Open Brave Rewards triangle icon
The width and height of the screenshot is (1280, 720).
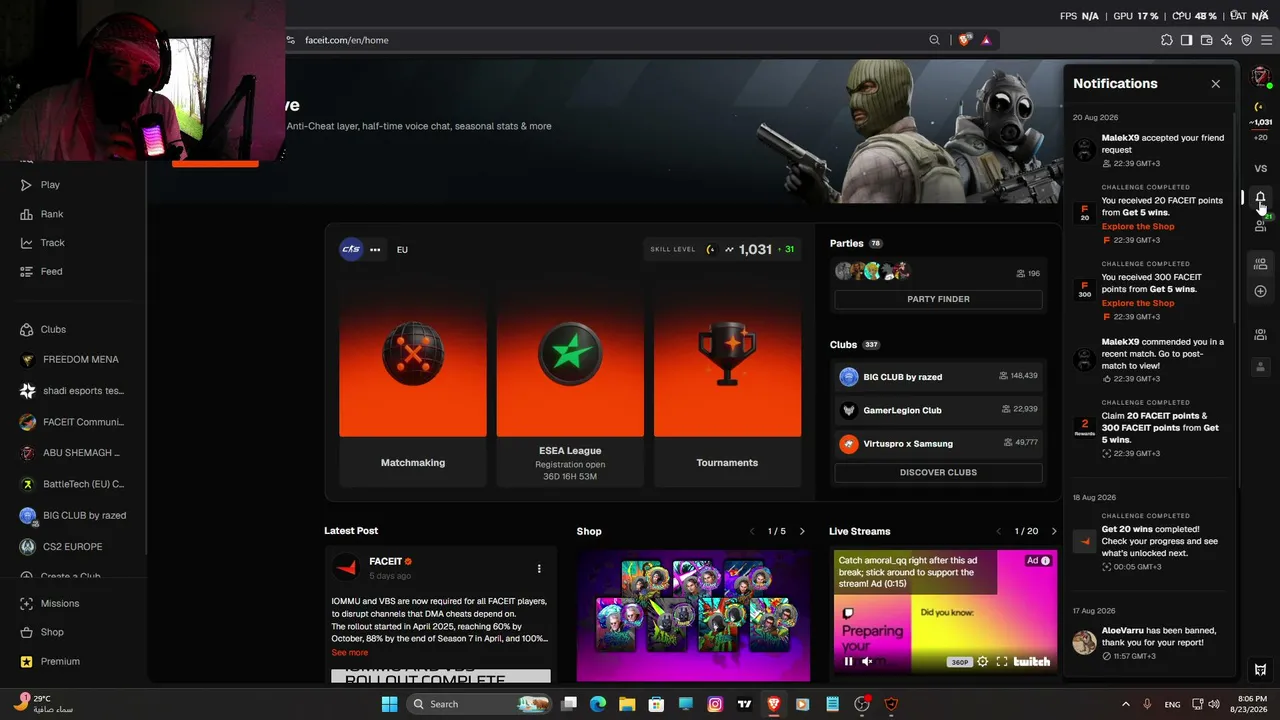[x=986, y=40]
